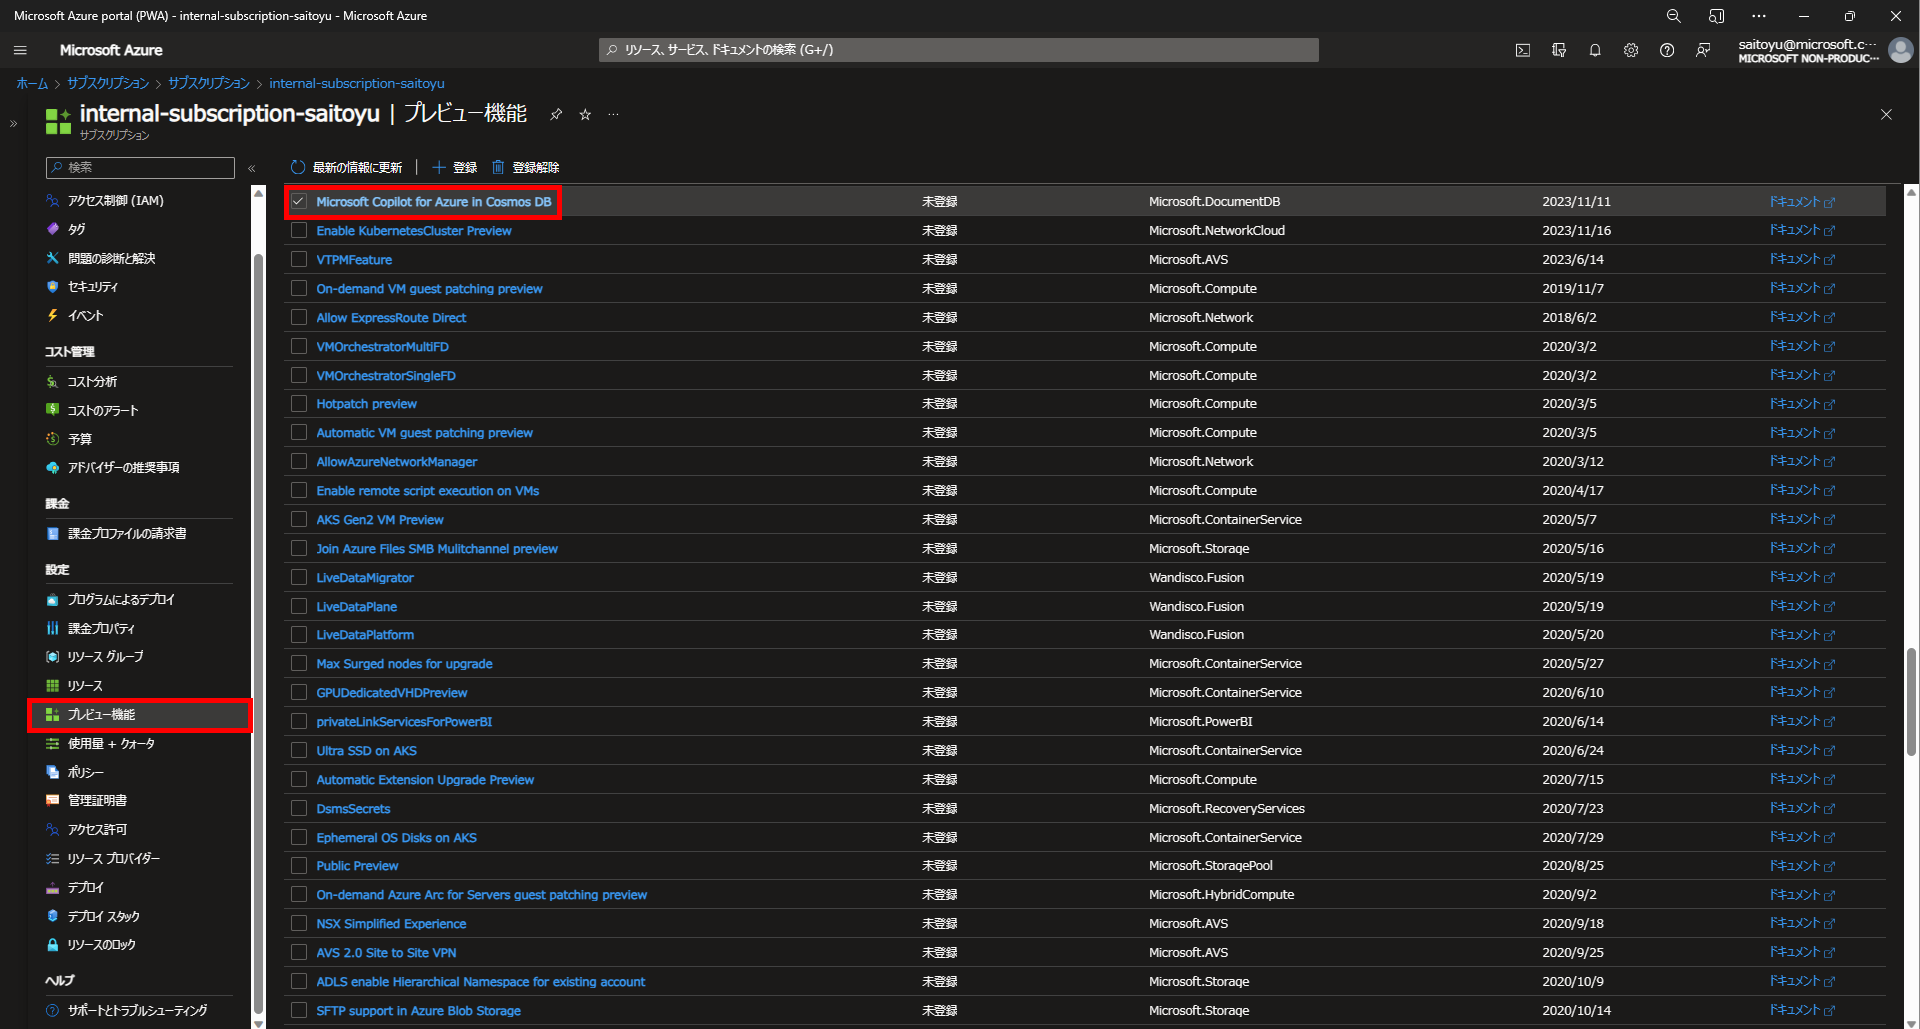Open the notifications bell
The width and height of the screenshot is (1920, 1029).
1595,50
